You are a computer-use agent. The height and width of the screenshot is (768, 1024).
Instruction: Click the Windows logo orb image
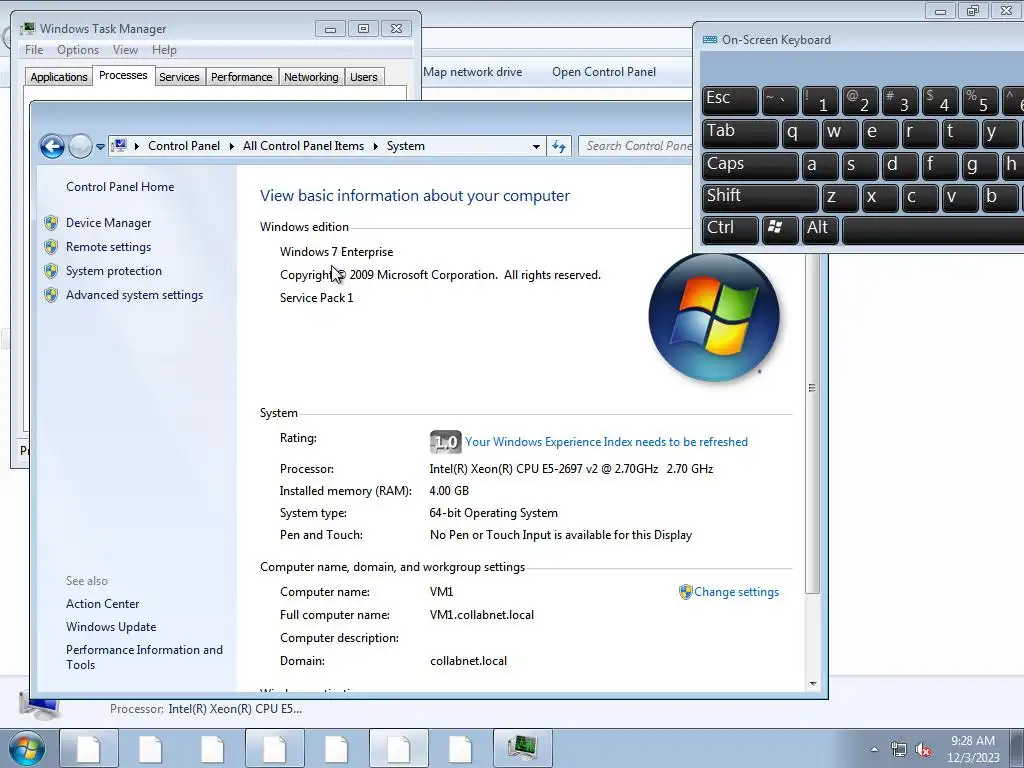[714, 317]
